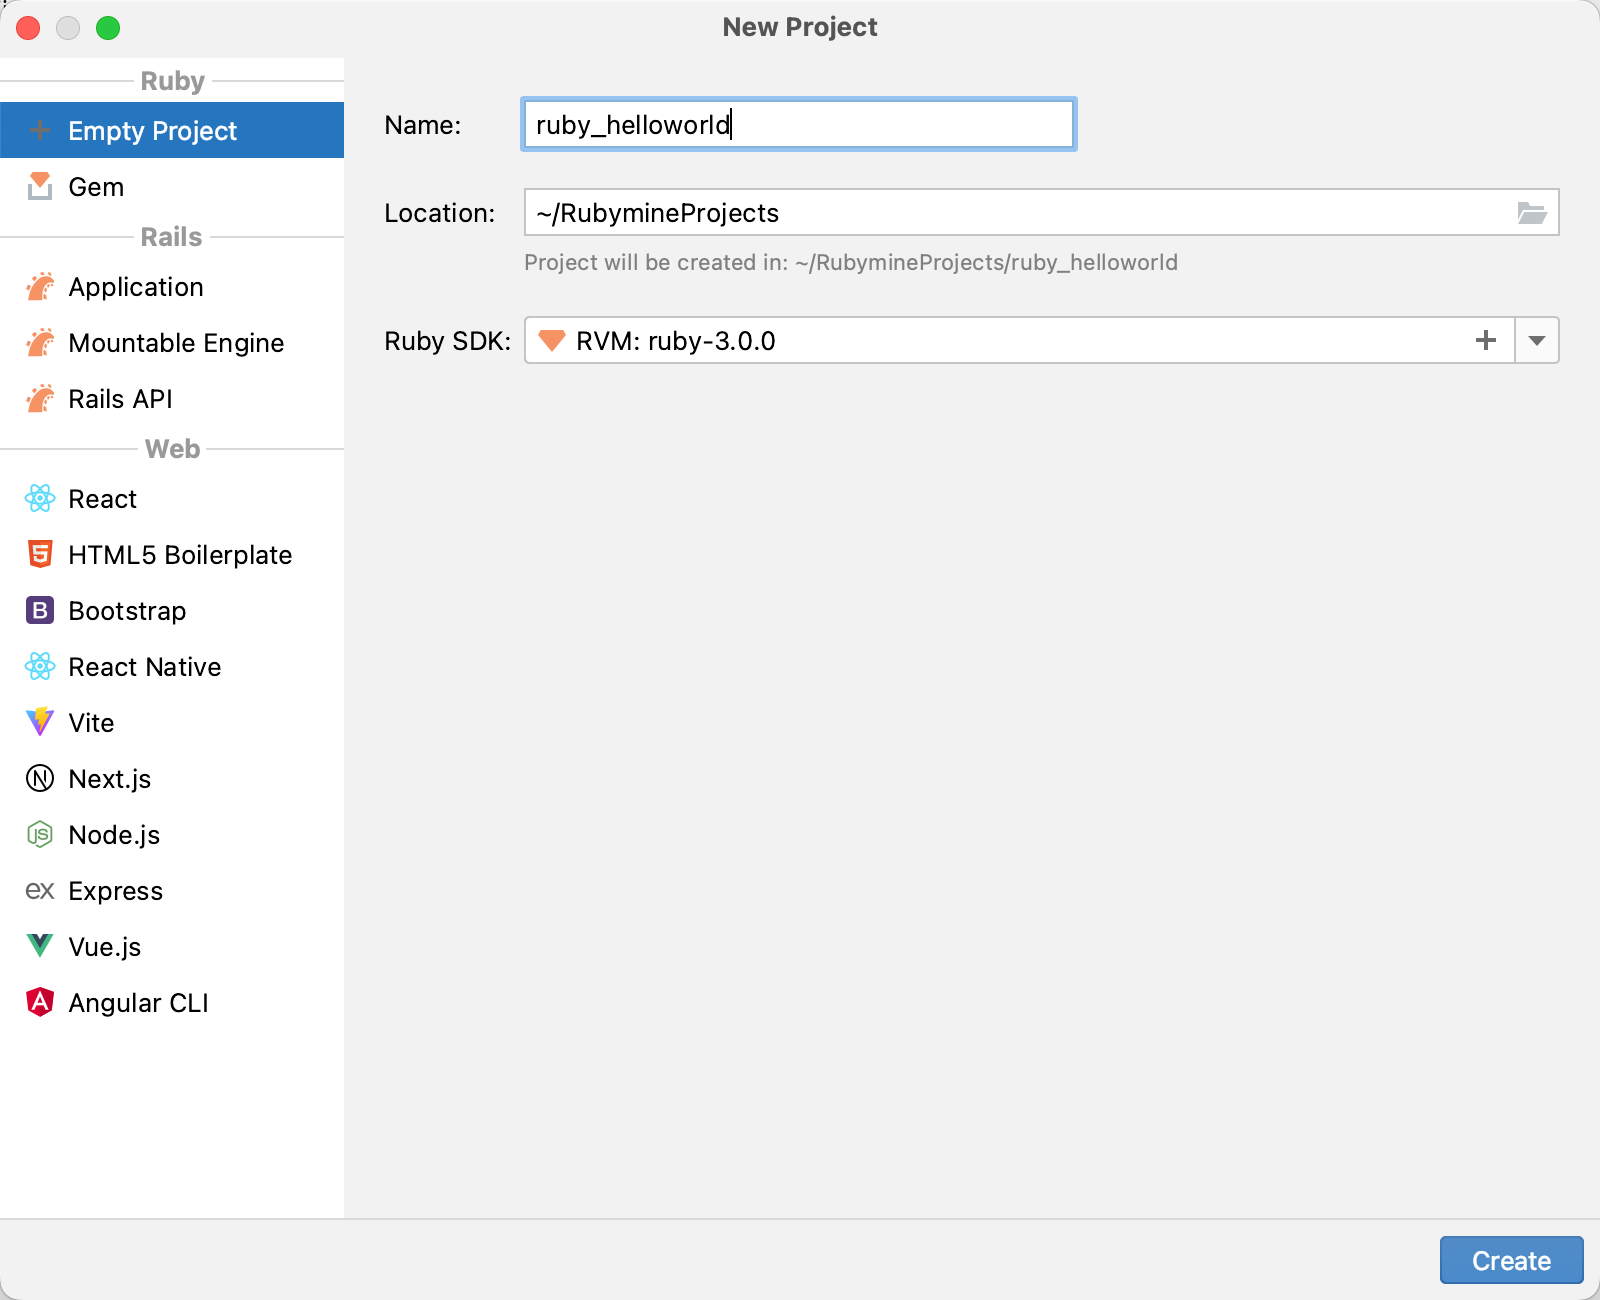This screenshot has height=1300, width=1600.
Task: Click the Bootstrap icon
Action: pyautogui.click(x=38, y=610)
